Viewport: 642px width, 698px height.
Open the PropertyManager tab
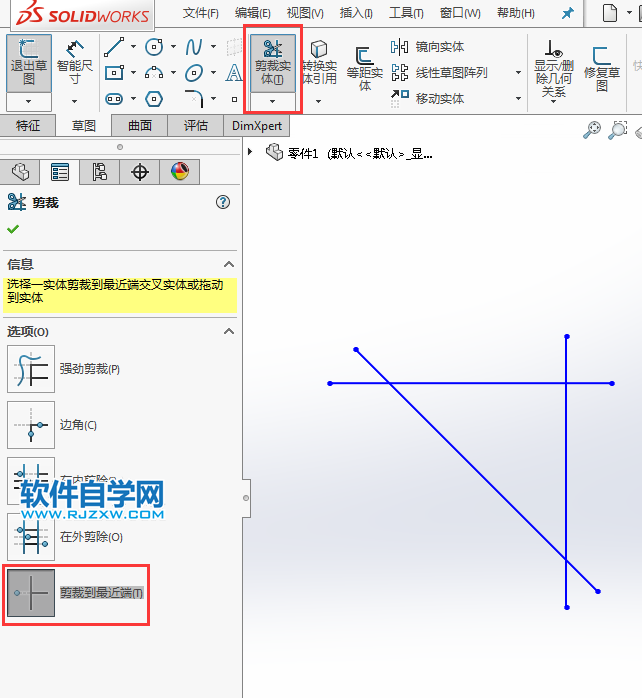[60, 172]
